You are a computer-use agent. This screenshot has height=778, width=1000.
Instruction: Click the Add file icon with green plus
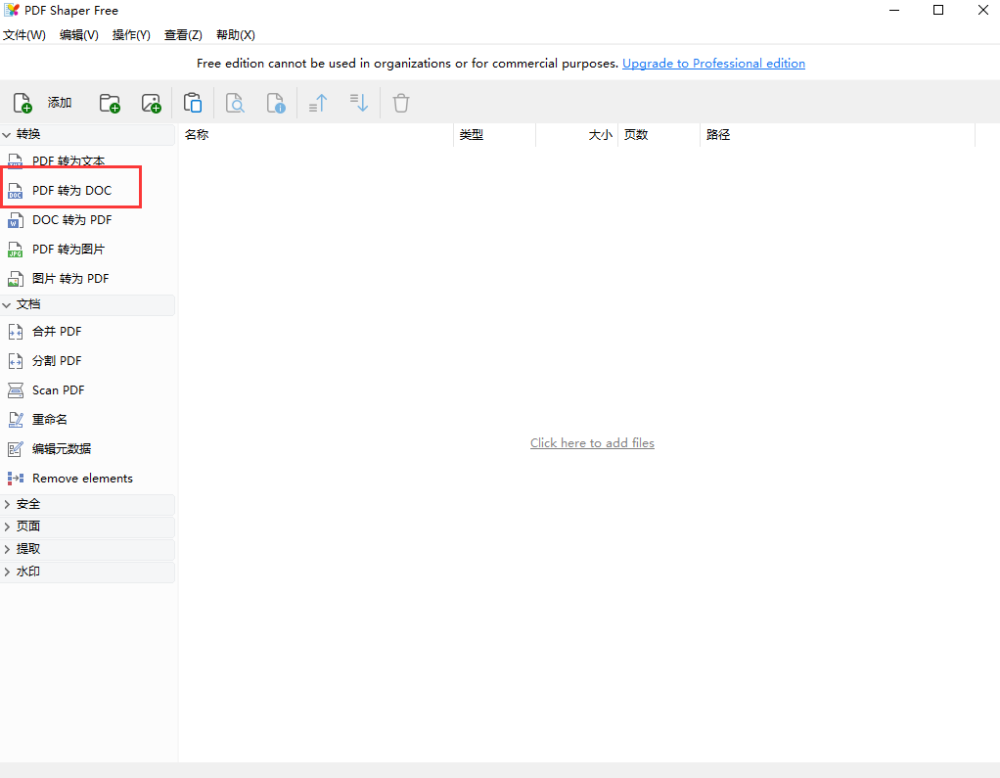tap(22, 103)
